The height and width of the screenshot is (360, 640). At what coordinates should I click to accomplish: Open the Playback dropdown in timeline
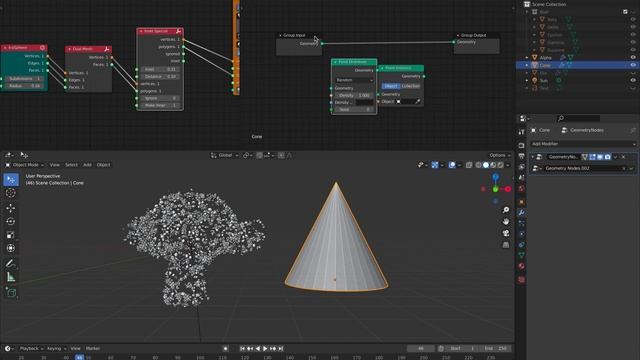31,349
